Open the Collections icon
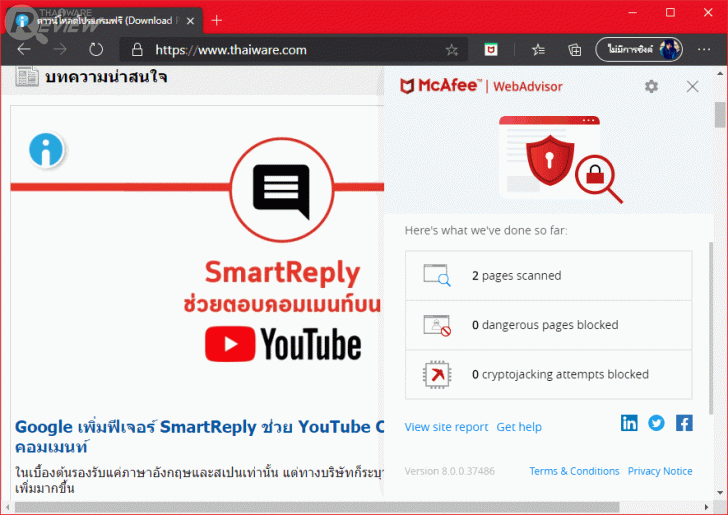Screen dimensions: 728x515 coord(575,49)
